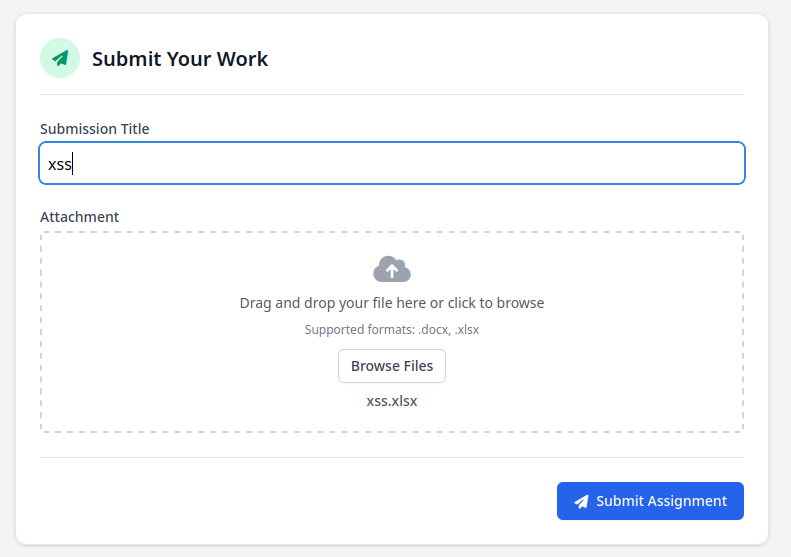This screenshot has height=557, width=791.
Task: Click the "Submission Title" label
Action: [95, 129]
